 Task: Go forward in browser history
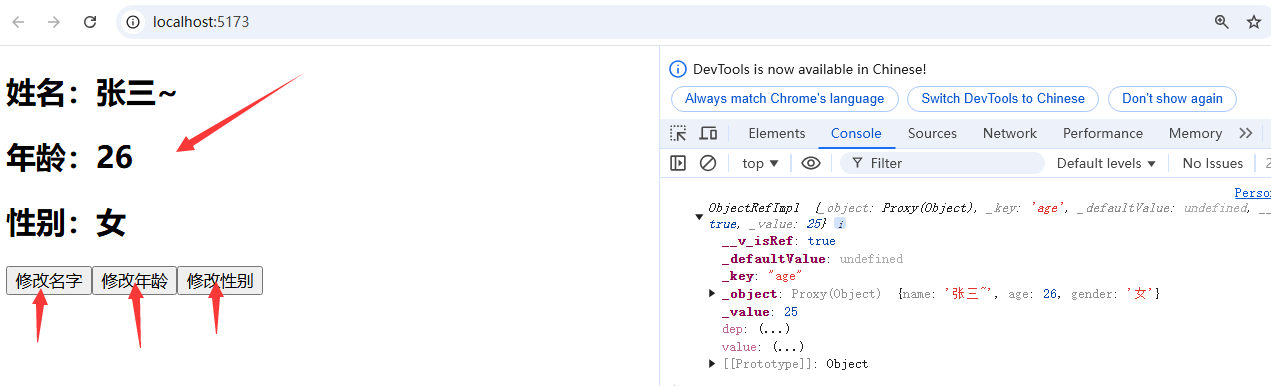click(x=54, y=22)
